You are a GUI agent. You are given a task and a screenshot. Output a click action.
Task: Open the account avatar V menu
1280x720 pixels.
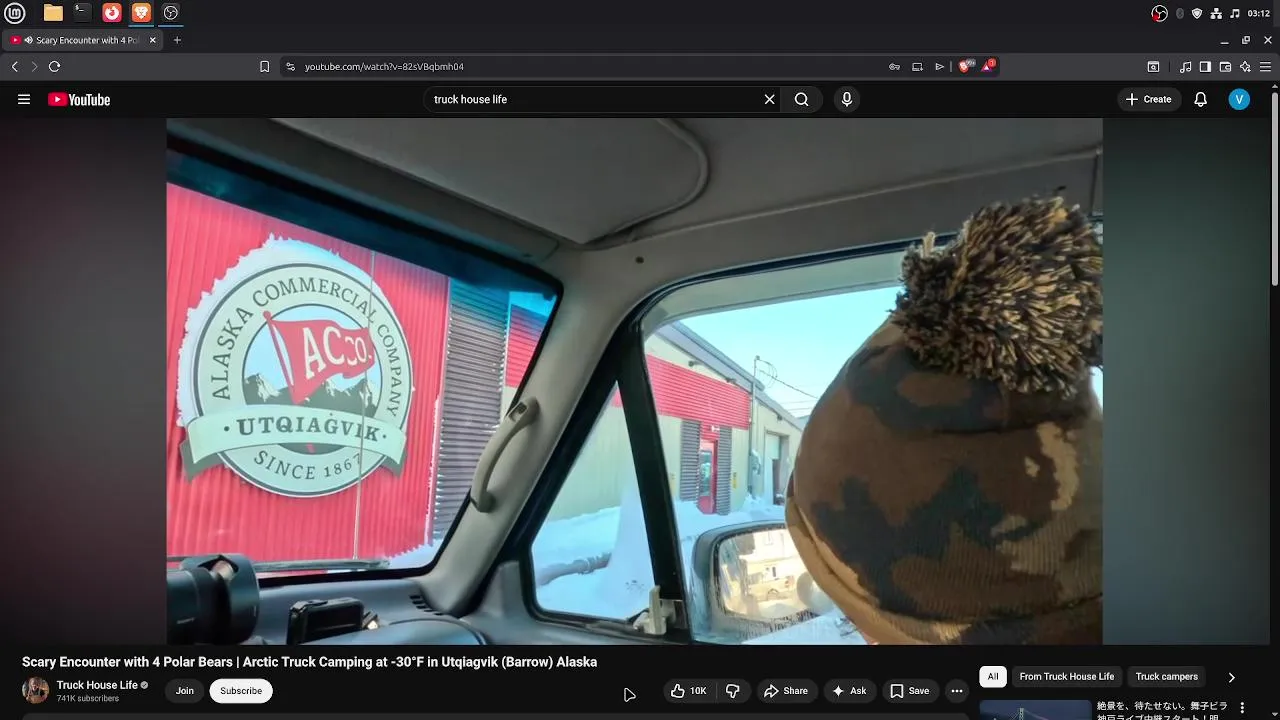click(x=1239, y=99)
